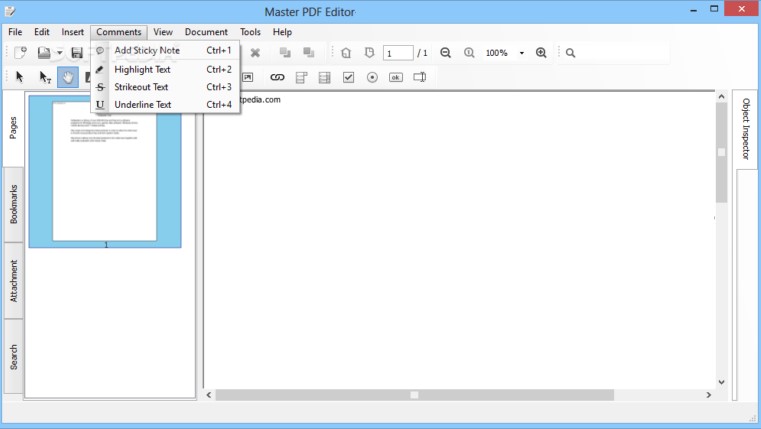Switch to the Bookmarks side tab
This screenshot has width=761, height=429.
click(x=14, y=204)
